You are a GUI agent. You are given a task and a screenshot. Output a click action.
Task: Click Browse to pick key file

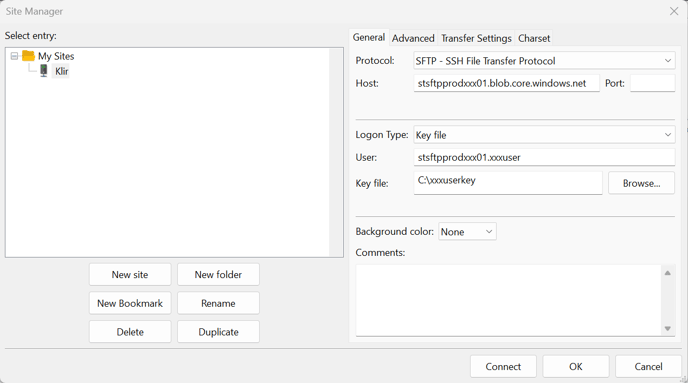click(x=641, y=183)
